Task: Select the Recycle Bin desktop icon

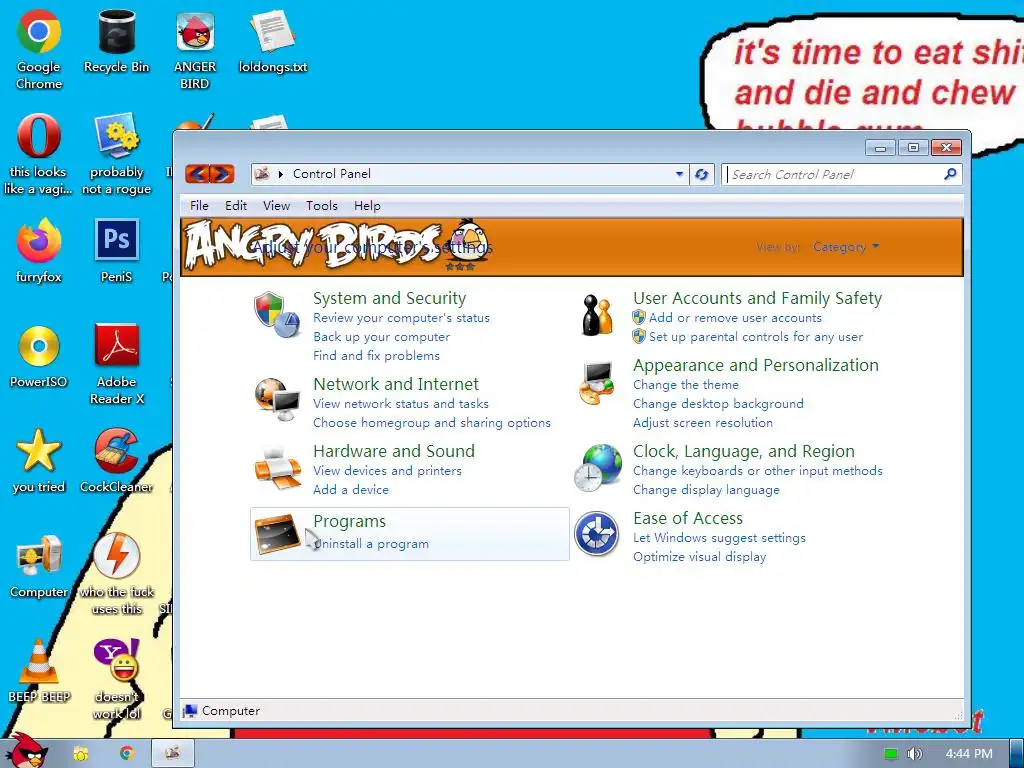Action: click(x=116, y=40)
